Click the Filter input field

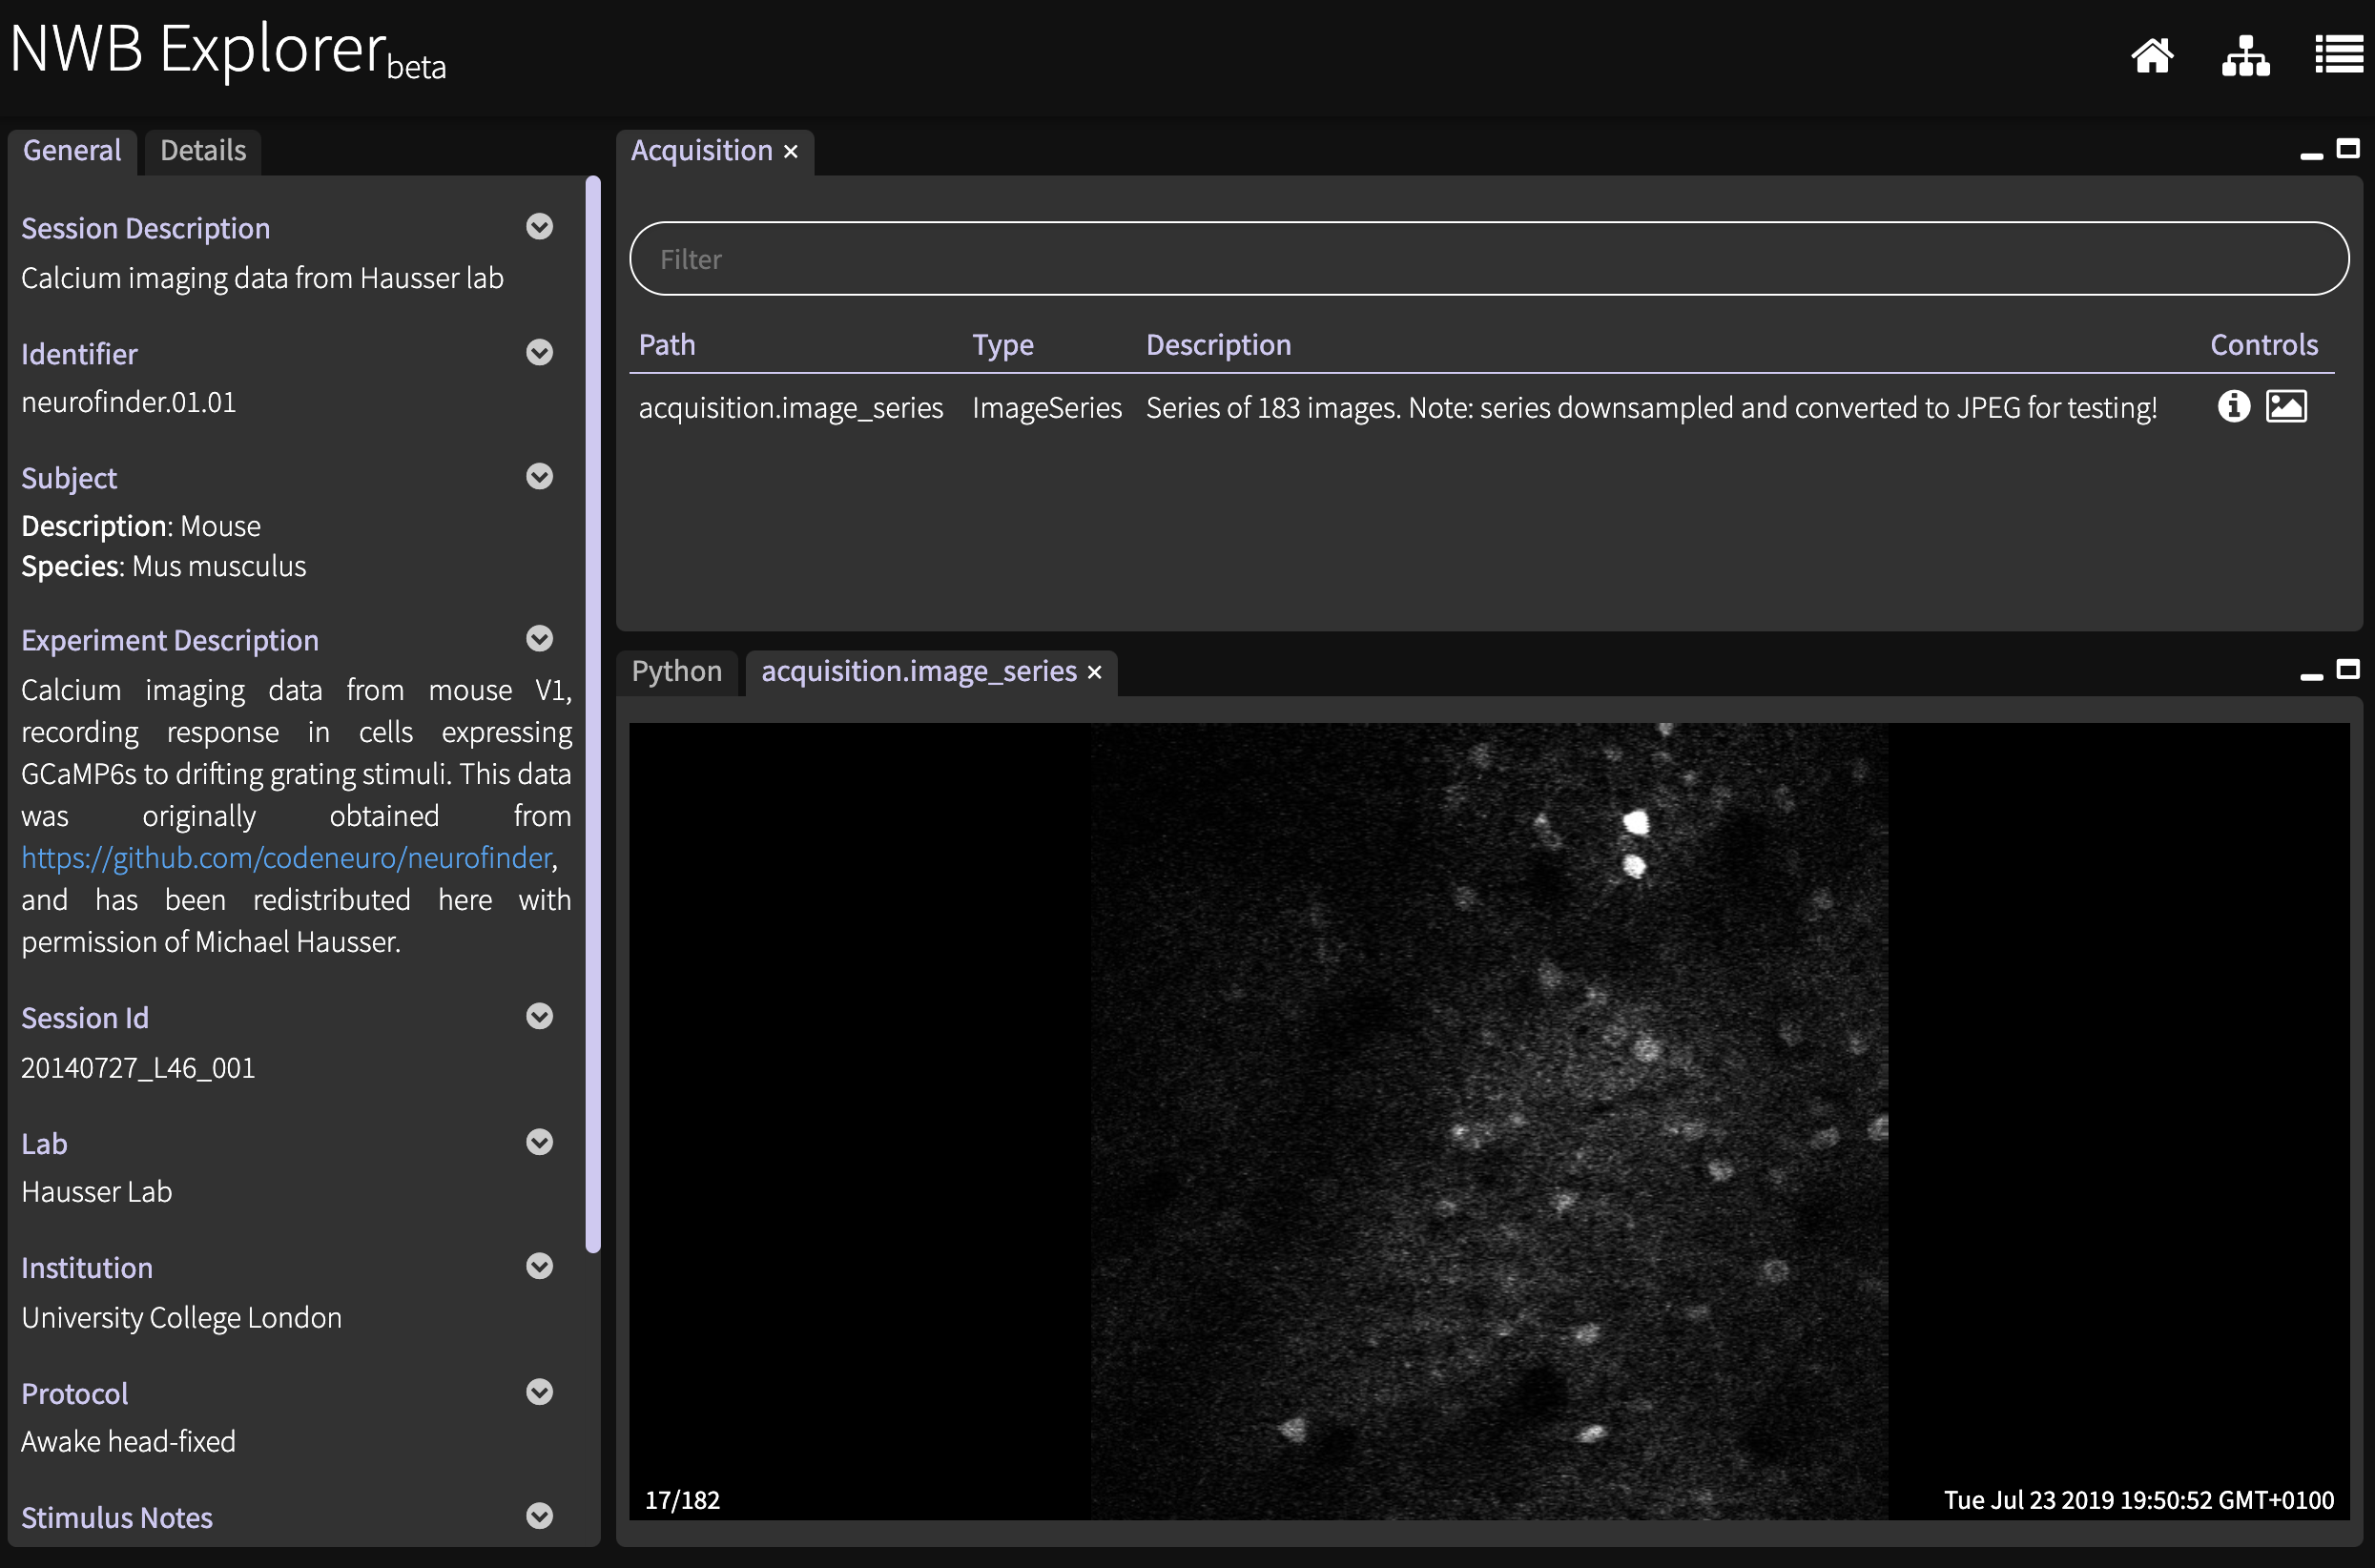point(1488,259)
